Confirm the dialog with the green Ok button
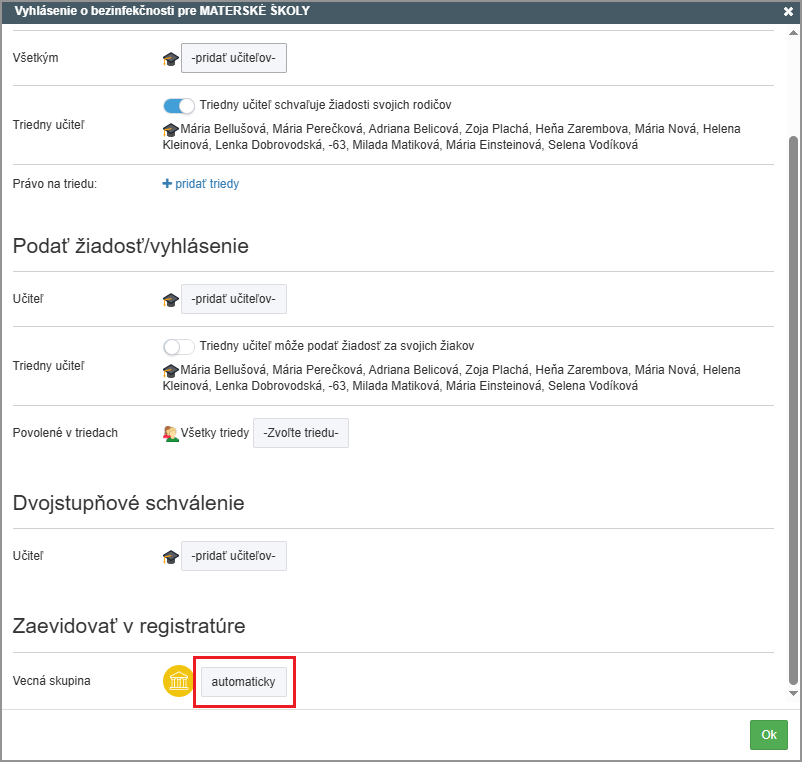This screenshot has height=762, width=802. pos(768,735)
